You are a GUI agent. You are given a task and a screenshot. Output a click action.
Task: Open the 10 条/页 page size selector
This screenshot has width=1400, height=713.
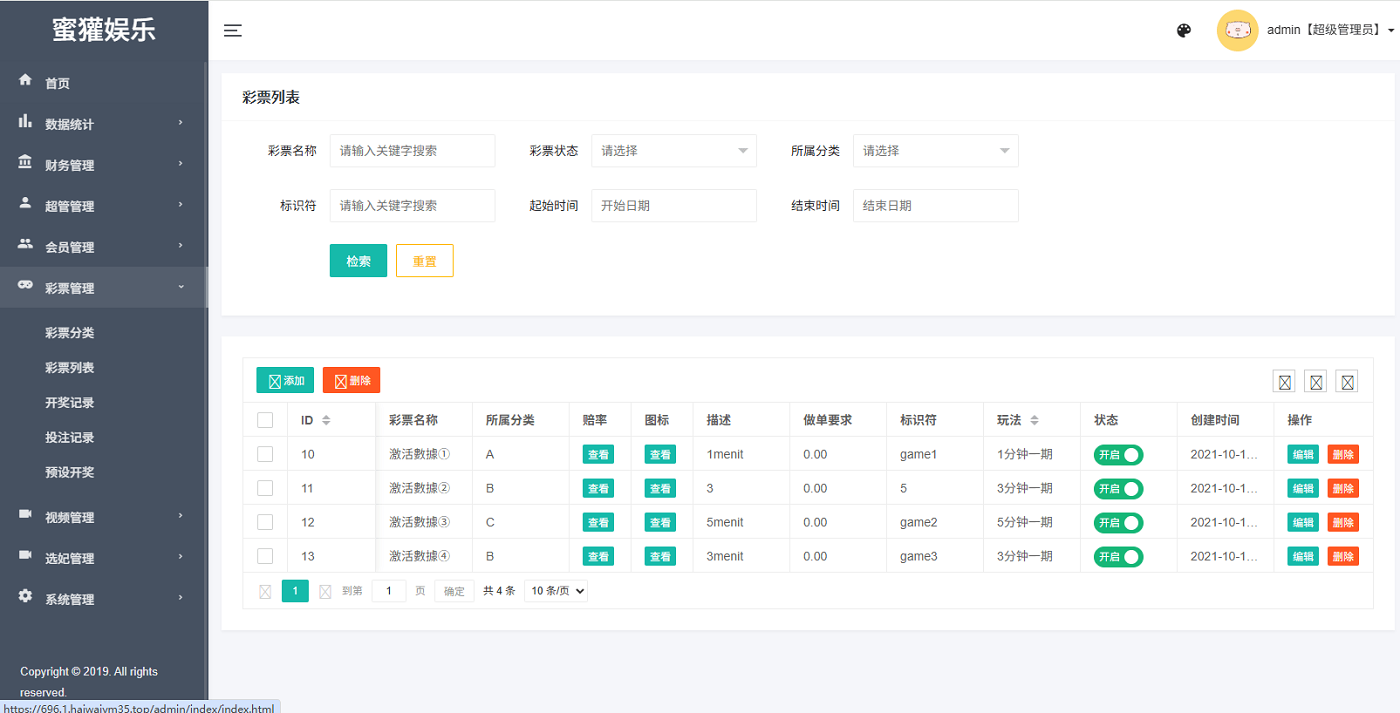click(x=556, y=591)
